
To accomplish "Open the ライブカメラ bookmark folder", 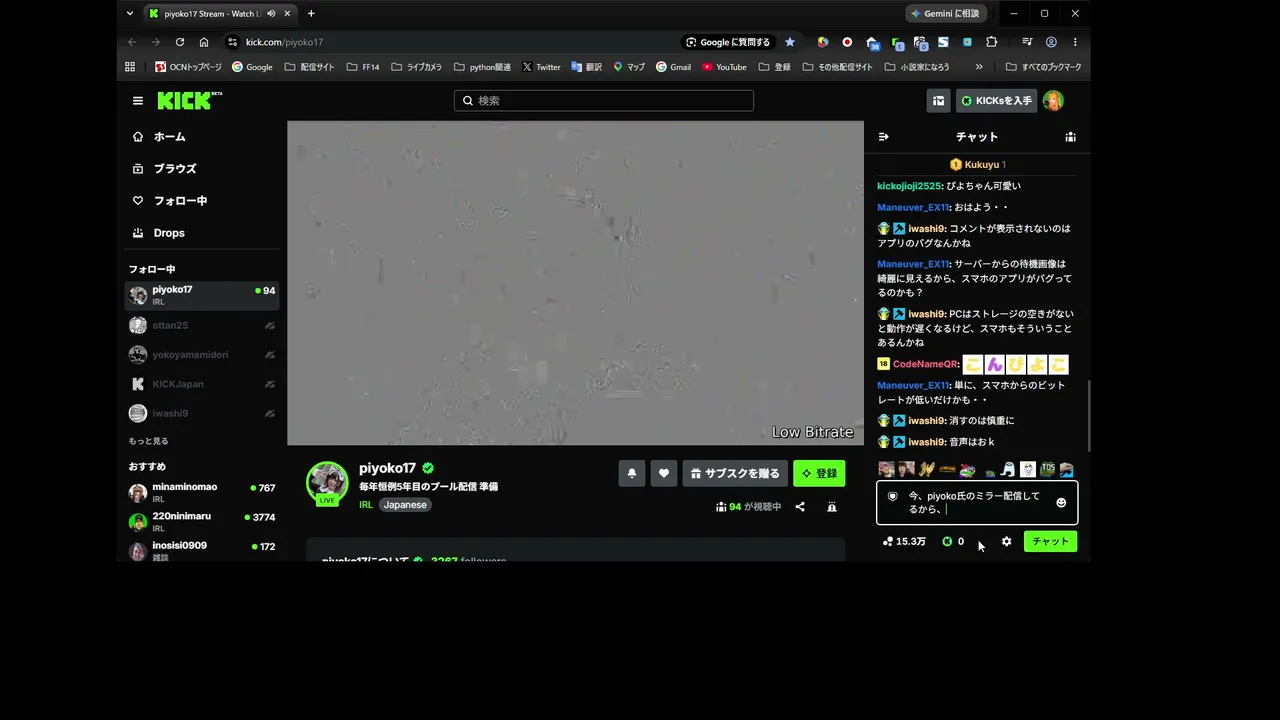I will [417, 67].
